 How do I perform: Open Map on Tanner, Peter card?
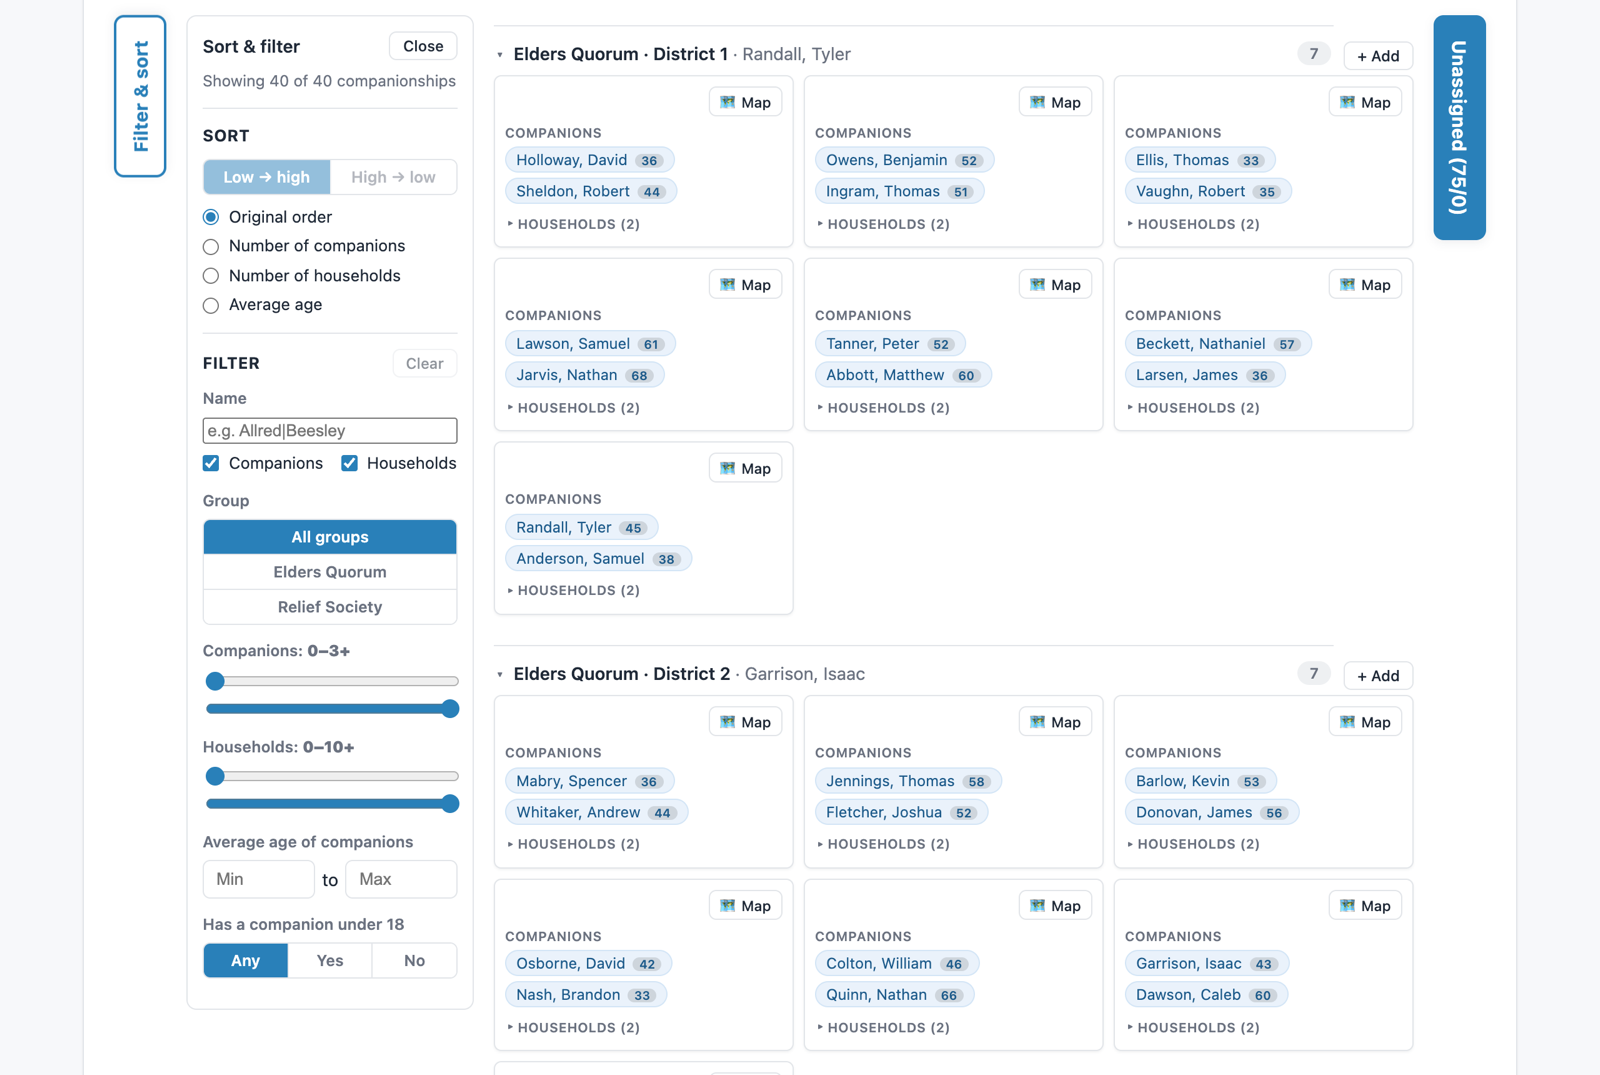pyautogui.click(x=1055, y=285)
